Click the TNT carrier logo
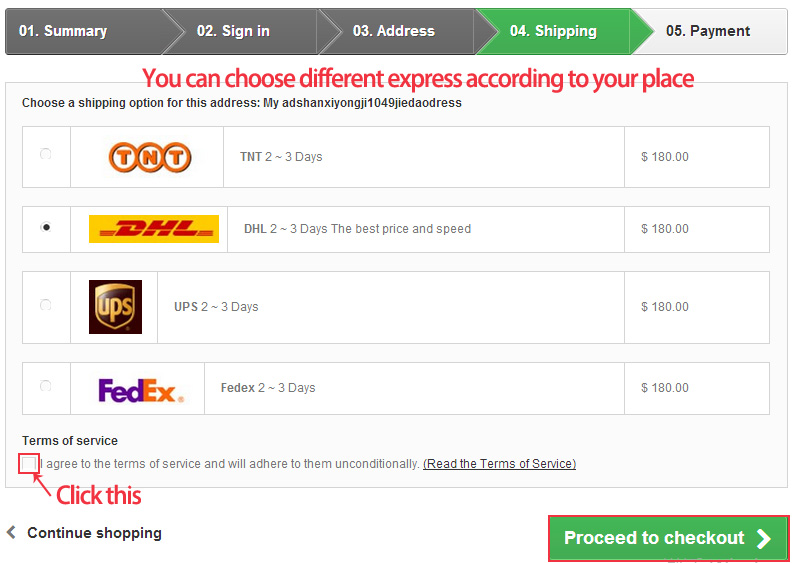800x563 pixels. coord(150,157)
